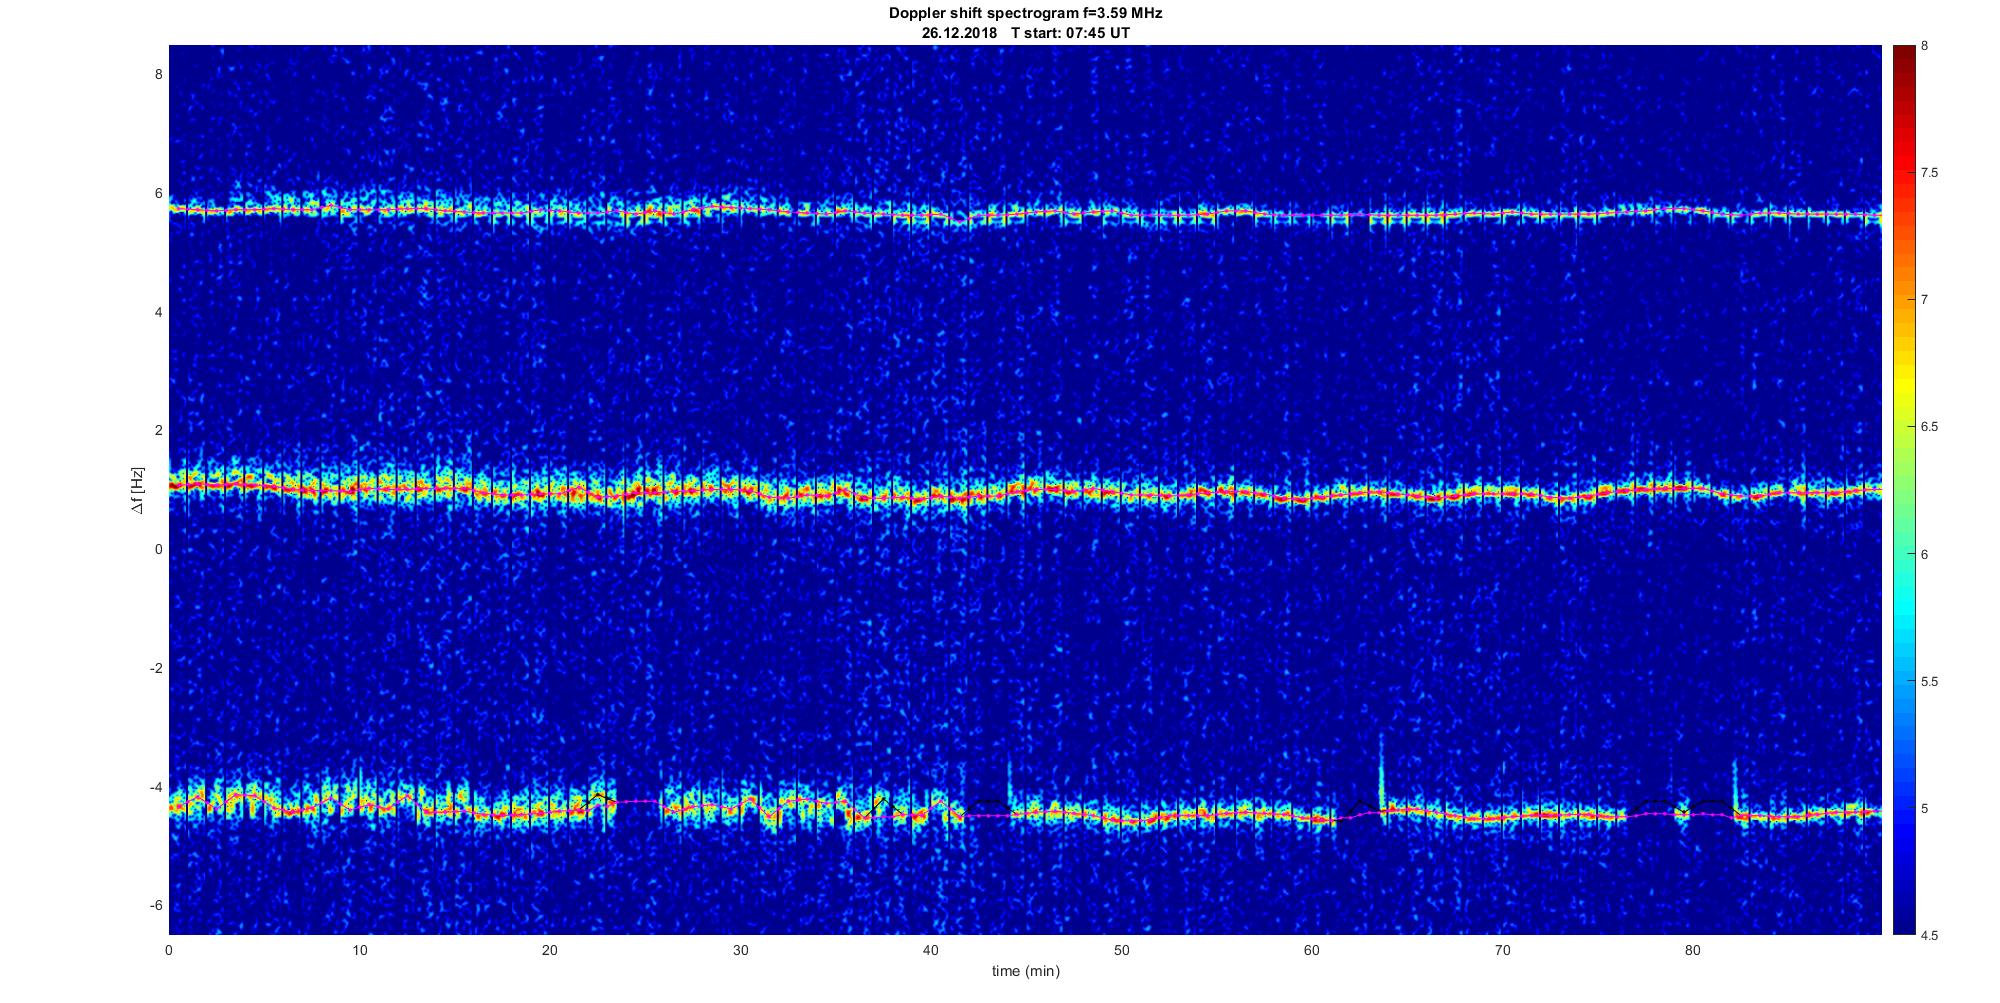The width and height of the screenshot is (2000, 1003).
Task: Click the upper 5.7 Hz trace at minute 30
Action: (x=740, y=209)
